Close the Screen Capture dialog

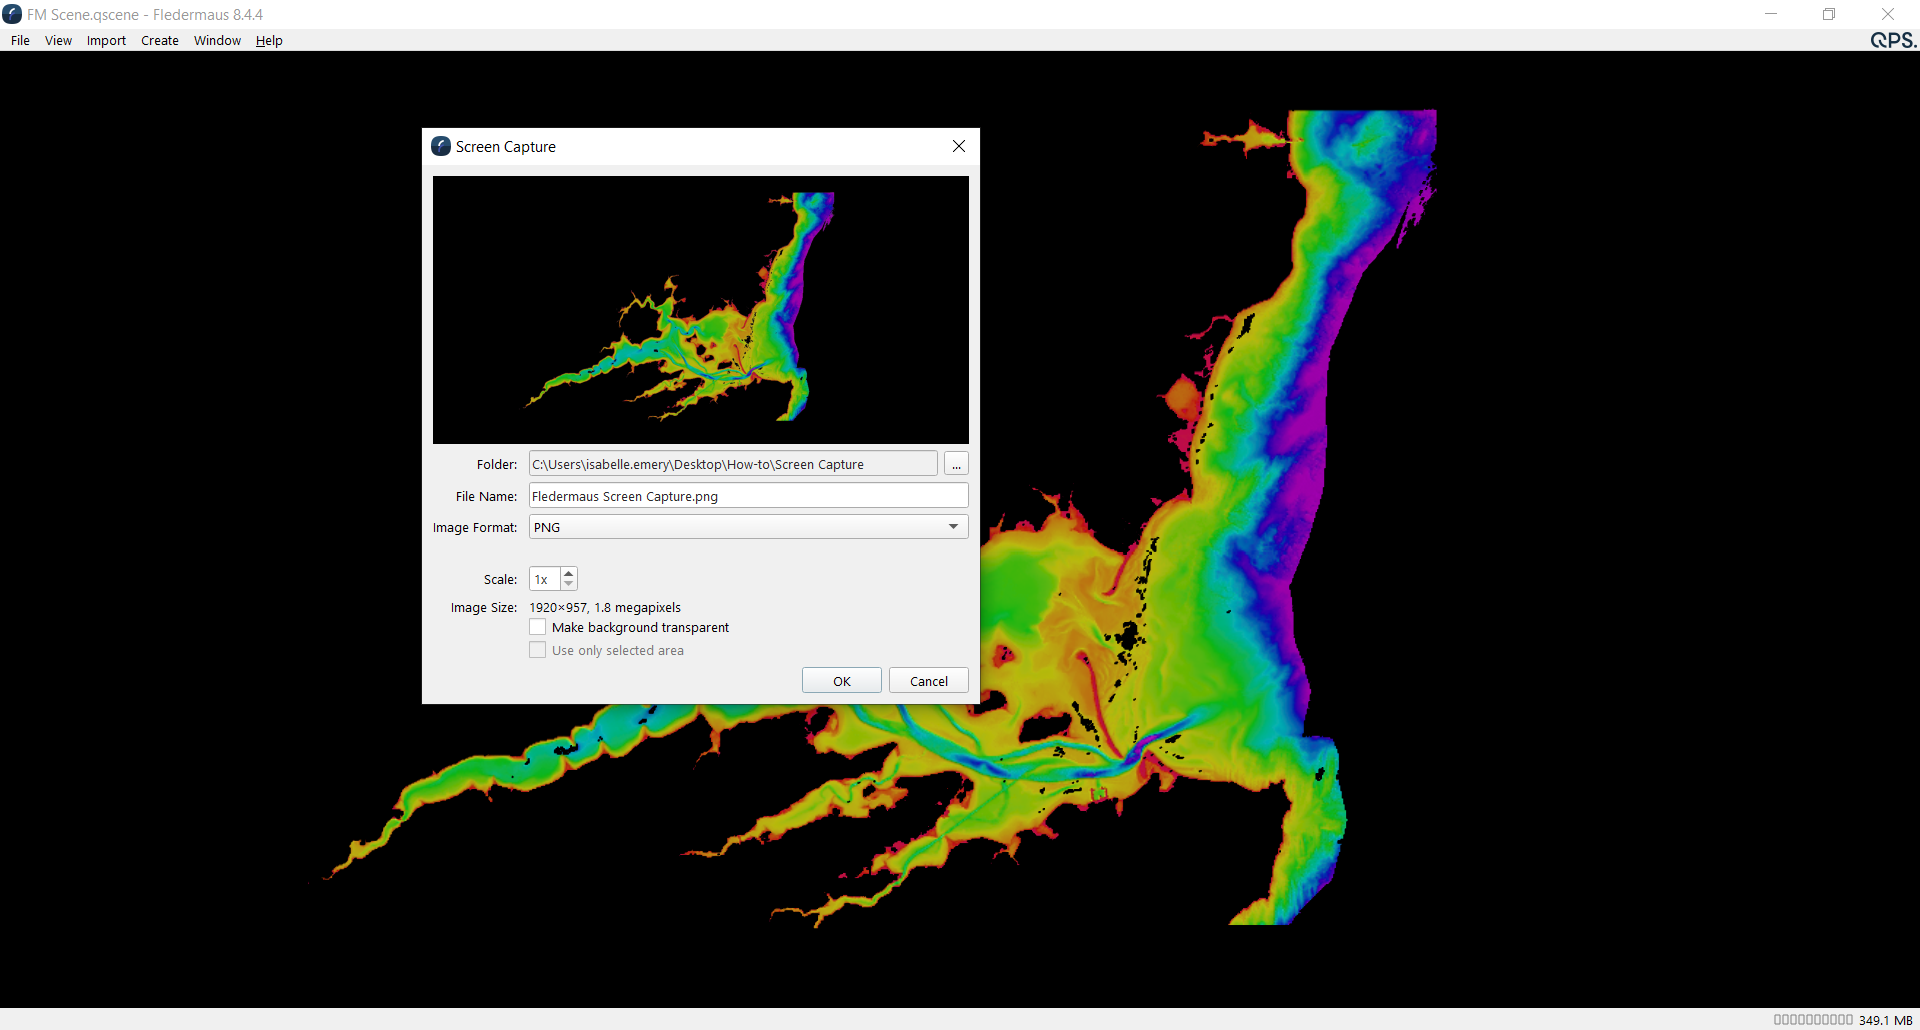pos(959,146)
